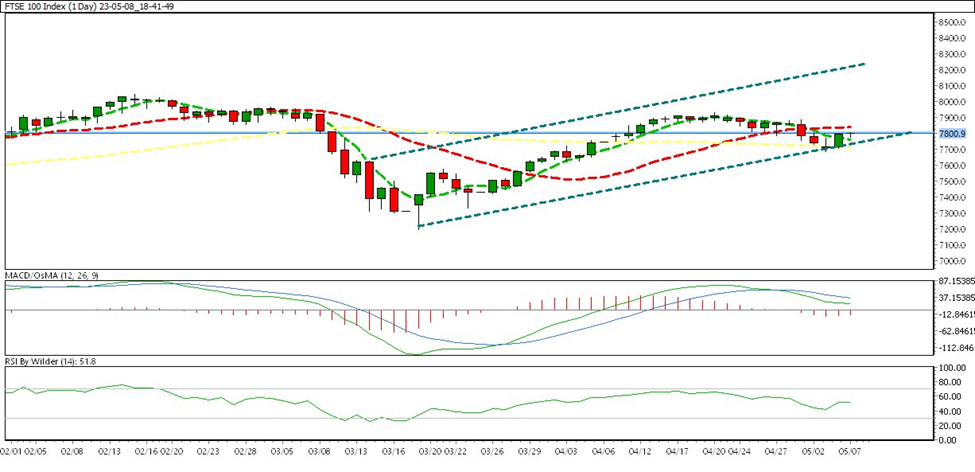This screenshot has height=472, width=975.
Task: Click the 04/24 date axis label
Action: [738, 450]
